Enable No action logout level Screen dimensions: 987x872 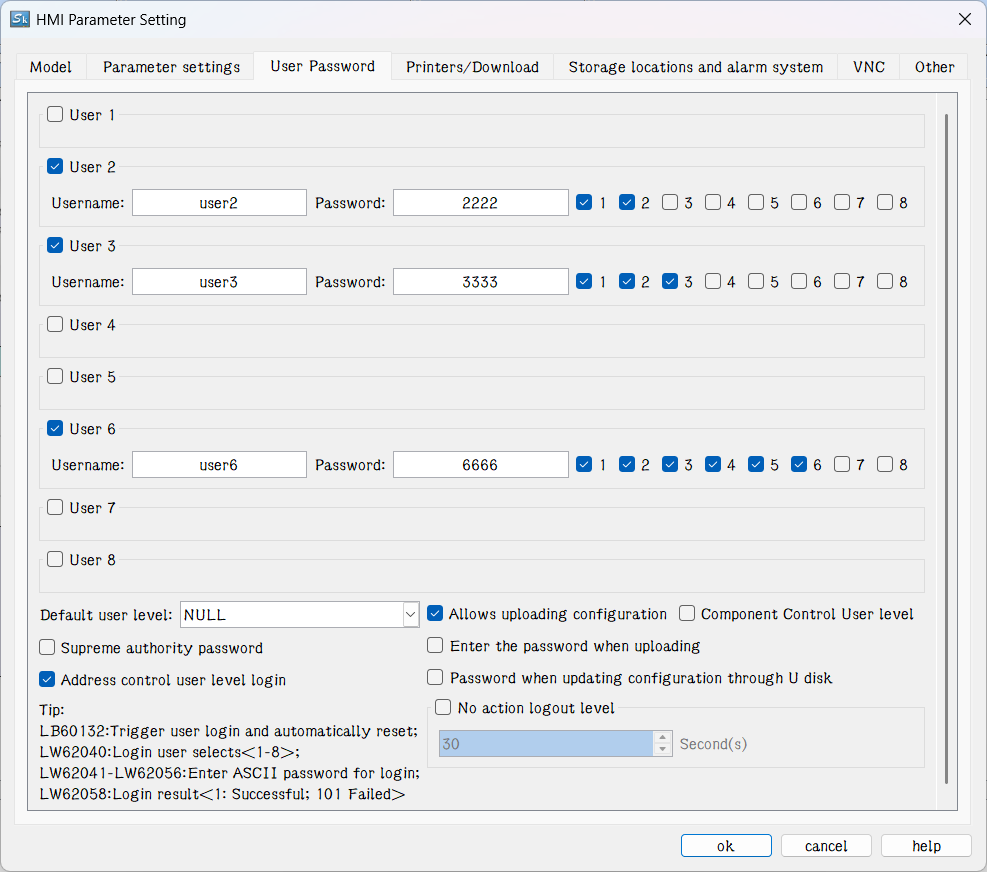(x=444, y=708)
